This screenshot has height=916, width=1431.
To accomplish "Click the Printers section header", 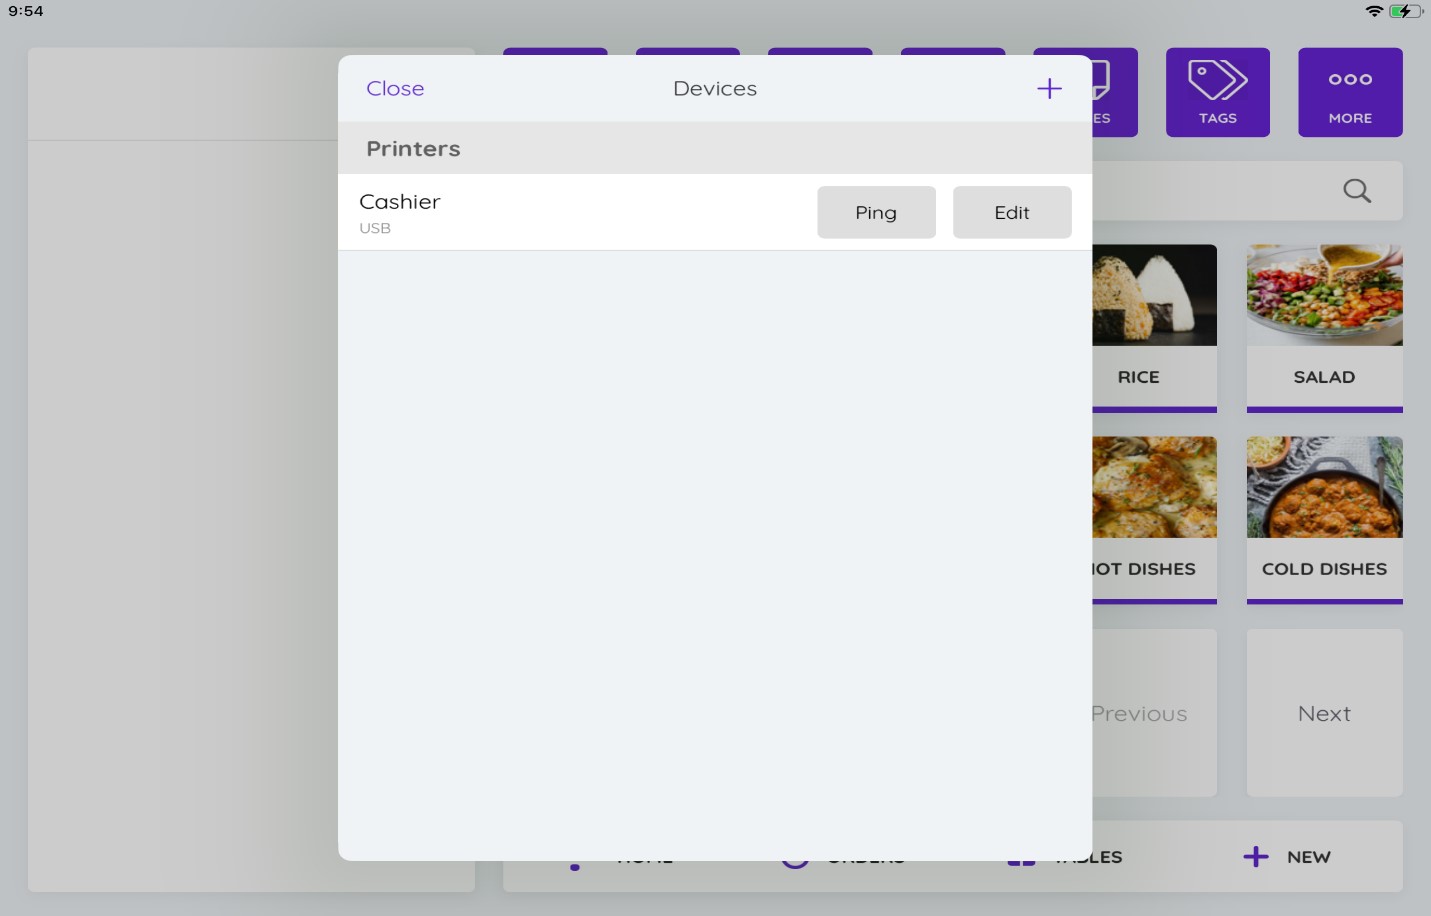I will tap(714, 148).
